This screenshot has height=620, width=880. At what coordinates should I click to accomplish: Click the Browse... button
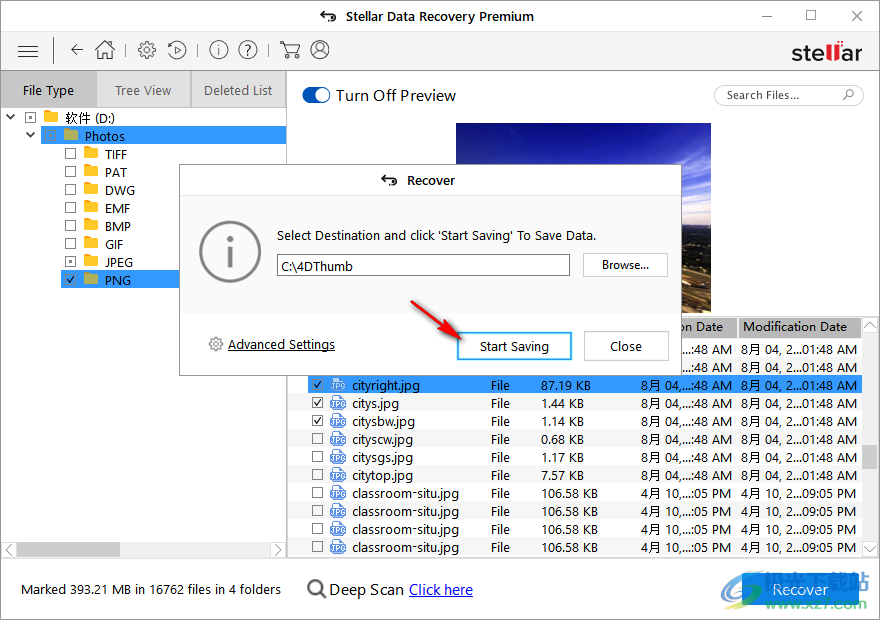coord(625,265)
